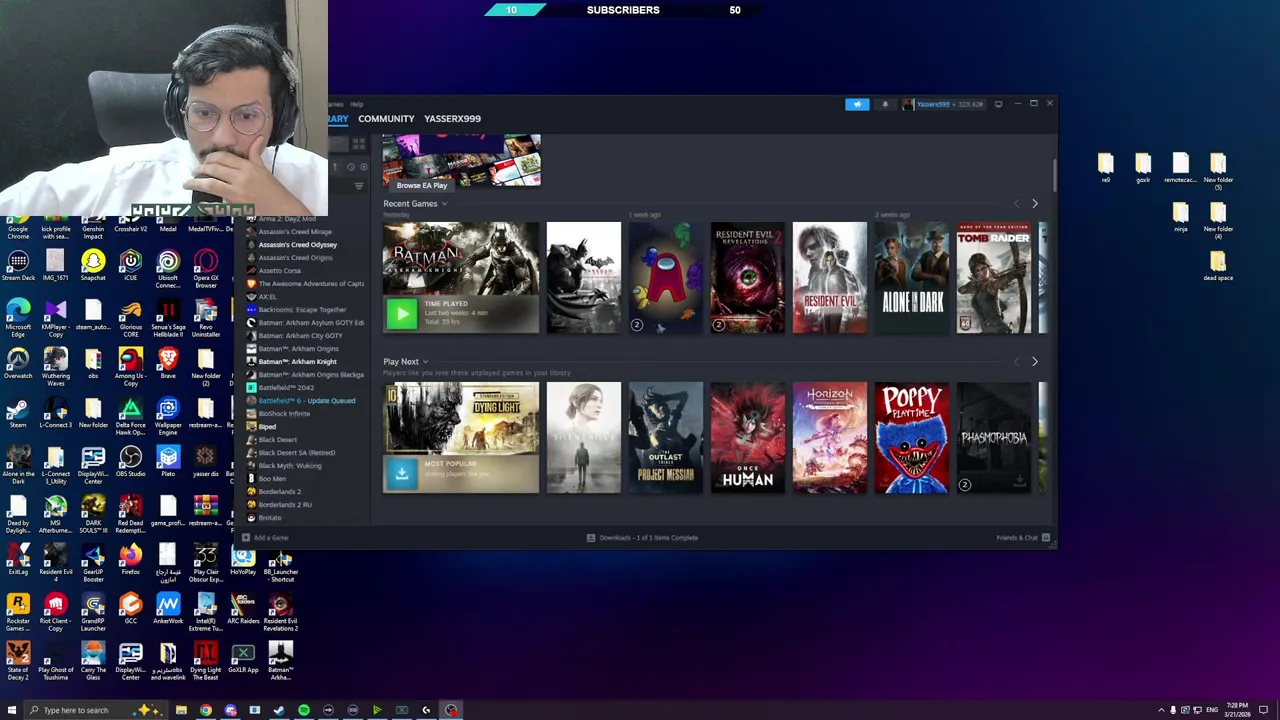Open Once Human game tile
This screenshot has height=720, width=1280.
point(748,438)
